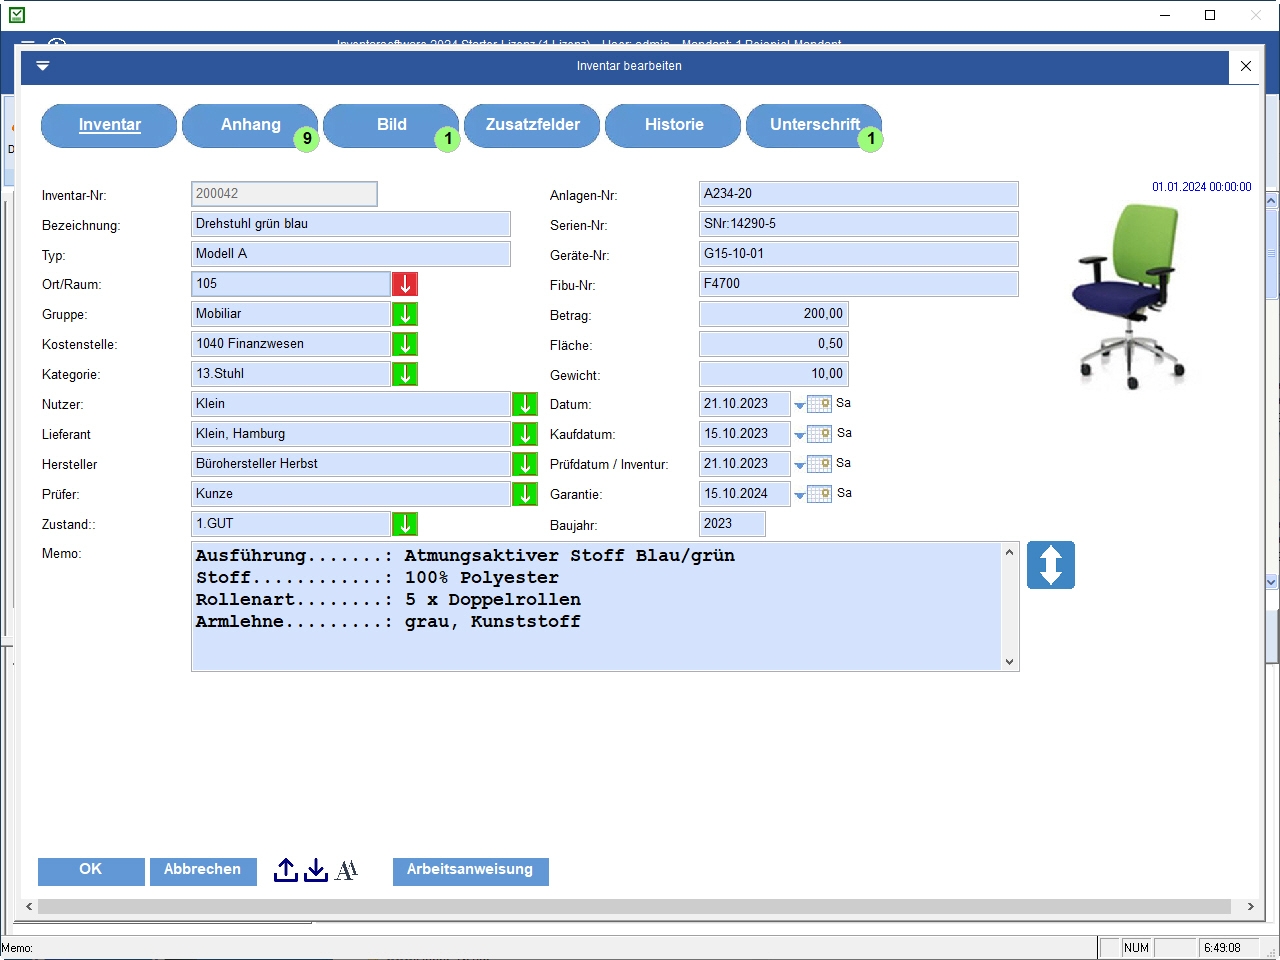The height and width of the screenshot is (960, 1280).
Task: Click the Anlagen-Nr field 'A234-20'
Action: (858, 194)
